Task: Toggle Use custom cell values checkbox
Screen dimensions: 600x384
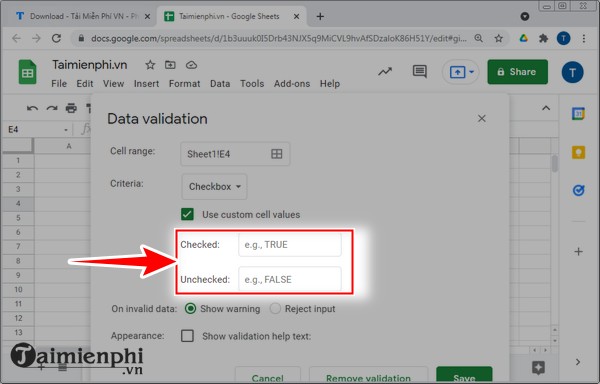Action: click(187, 214)
